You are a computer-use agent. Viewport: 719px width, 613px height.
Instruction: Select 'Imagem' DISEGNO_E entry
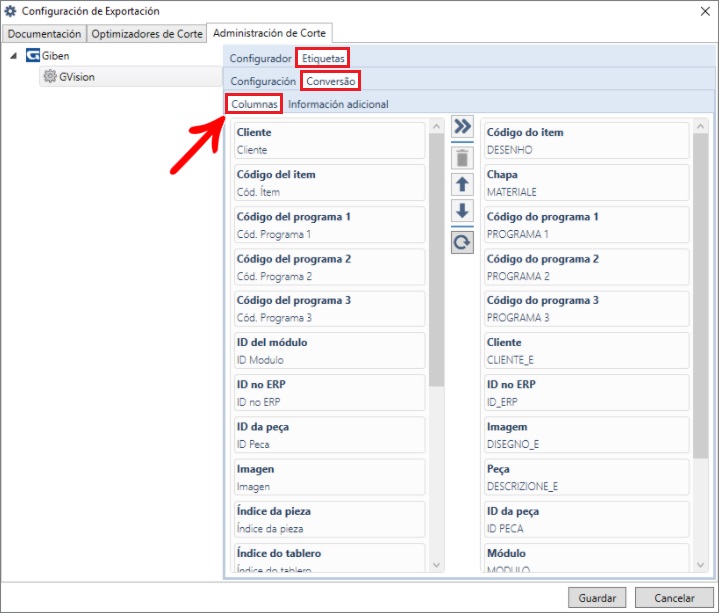(586, 435)
